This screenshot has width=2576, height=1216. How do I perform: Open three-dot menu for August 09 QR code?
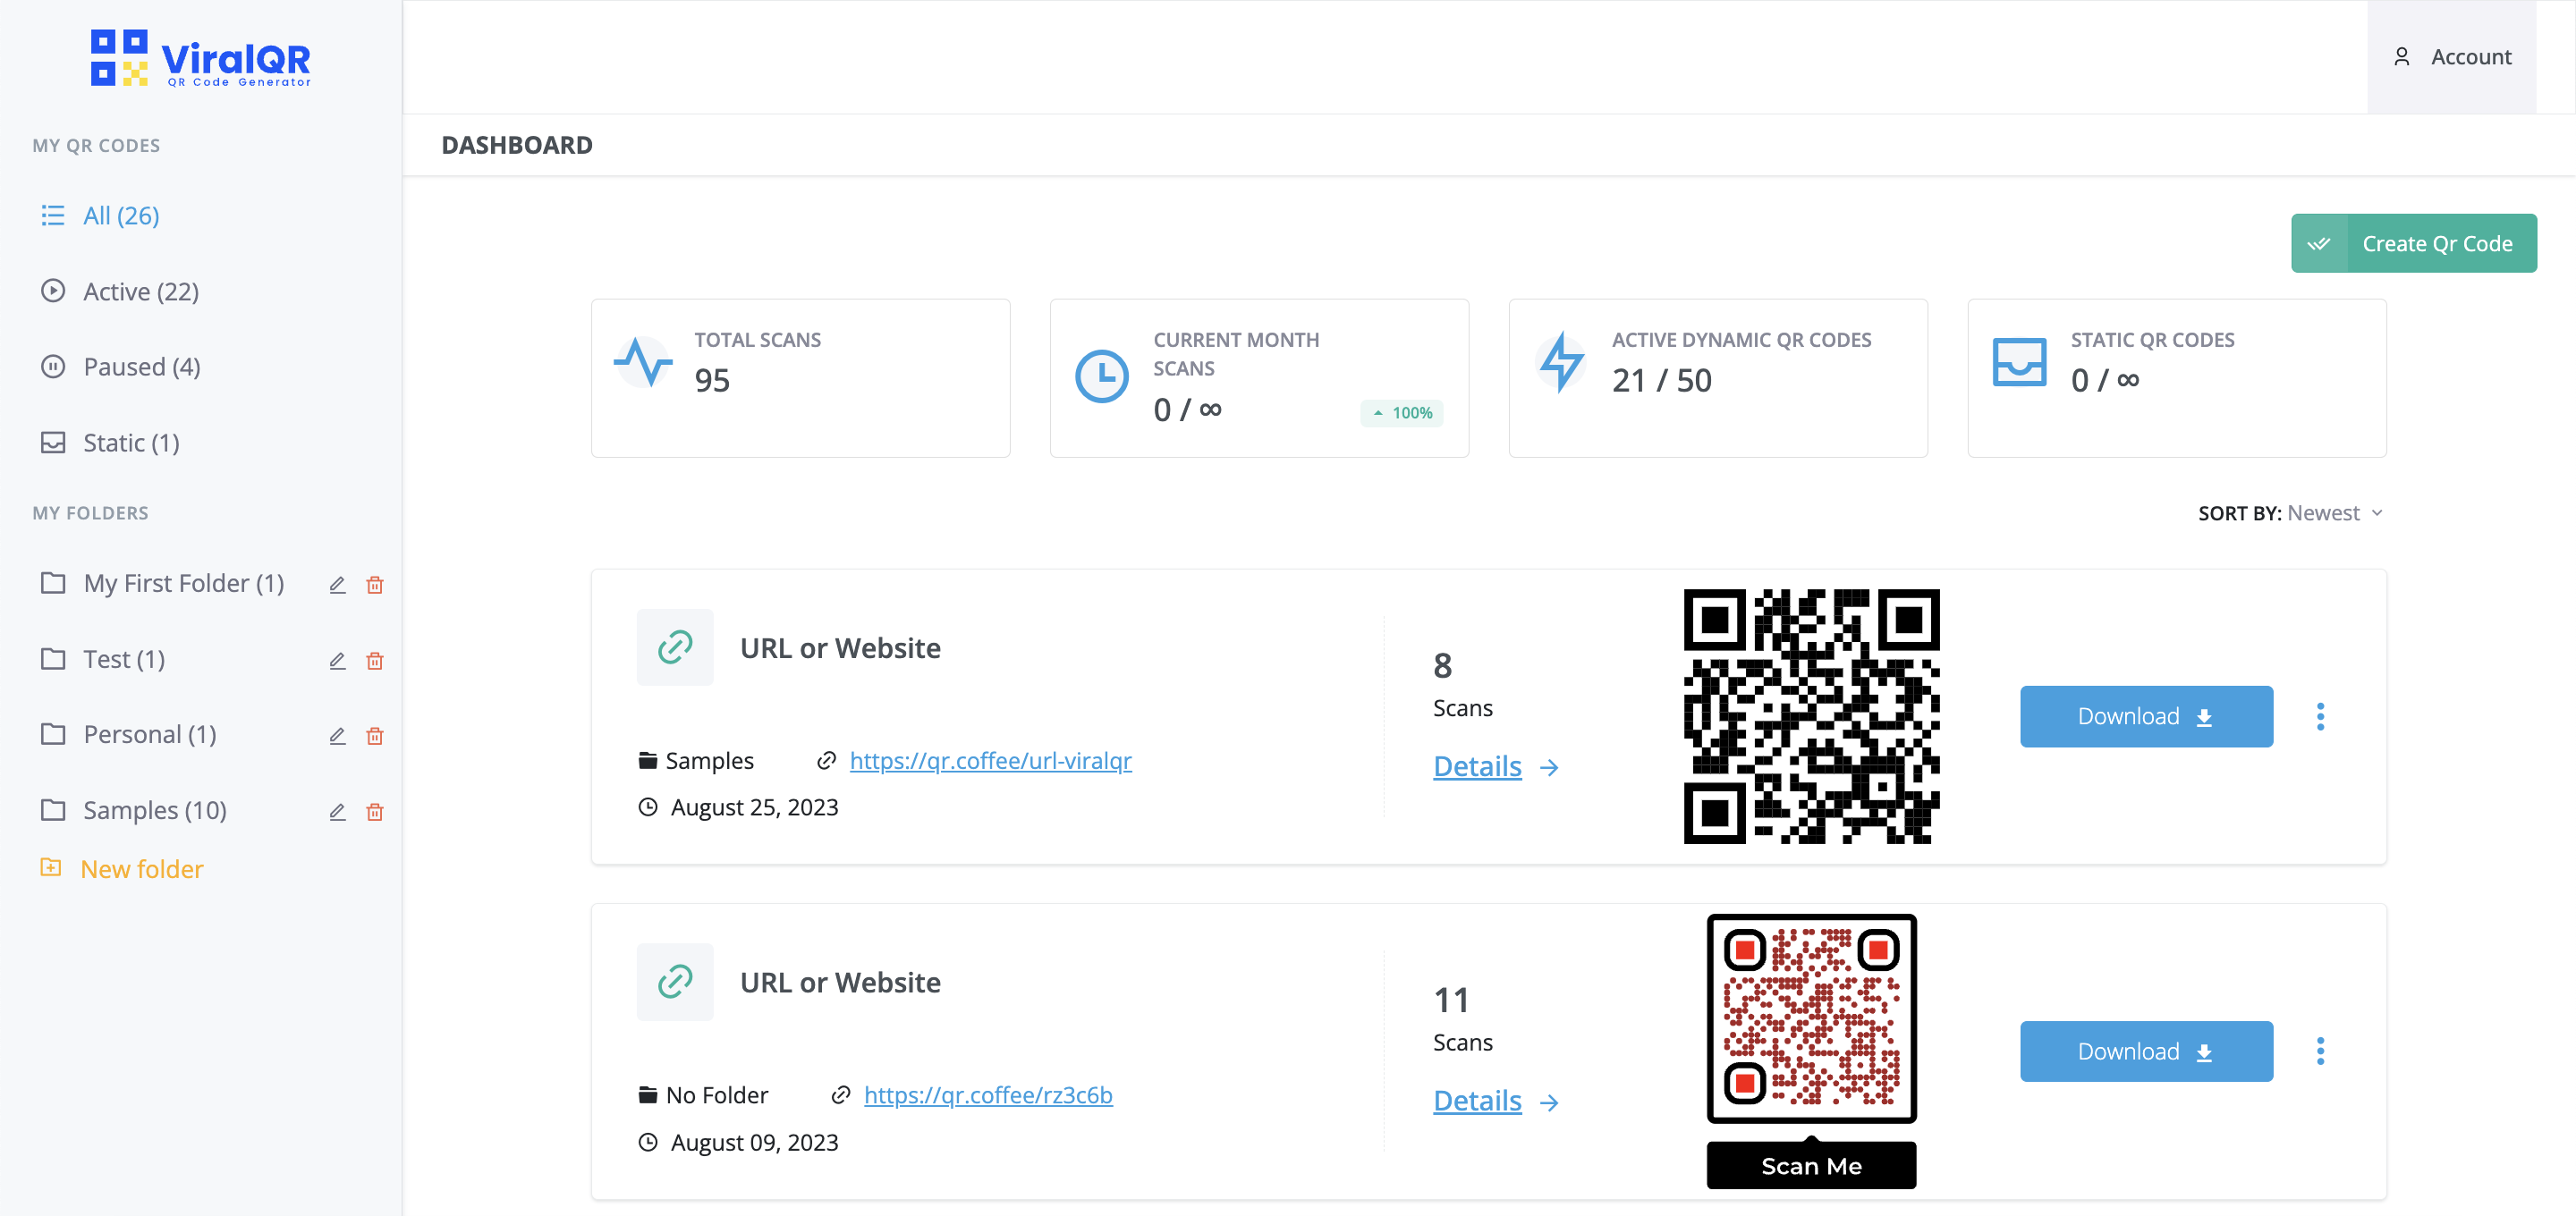pos(2320,1051)
